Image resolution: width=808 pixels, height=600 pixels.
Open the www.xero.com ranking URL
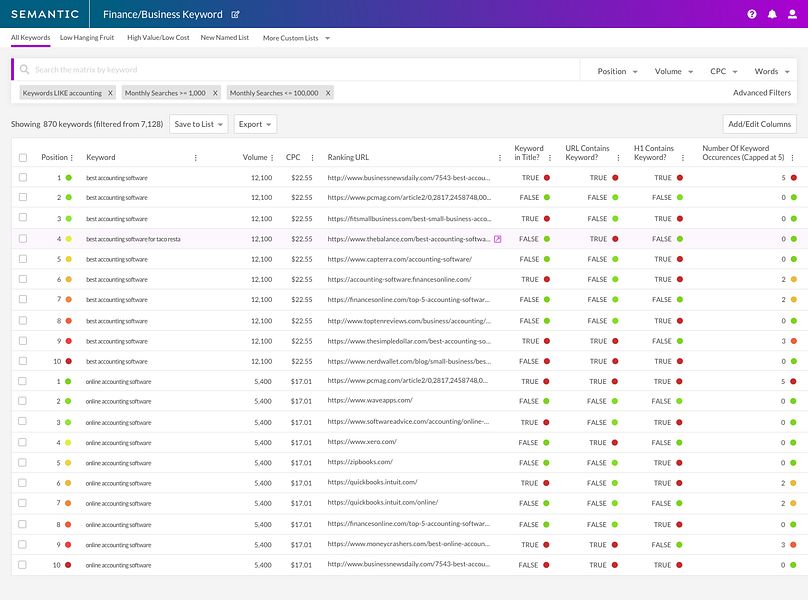(x=362, y=442)
